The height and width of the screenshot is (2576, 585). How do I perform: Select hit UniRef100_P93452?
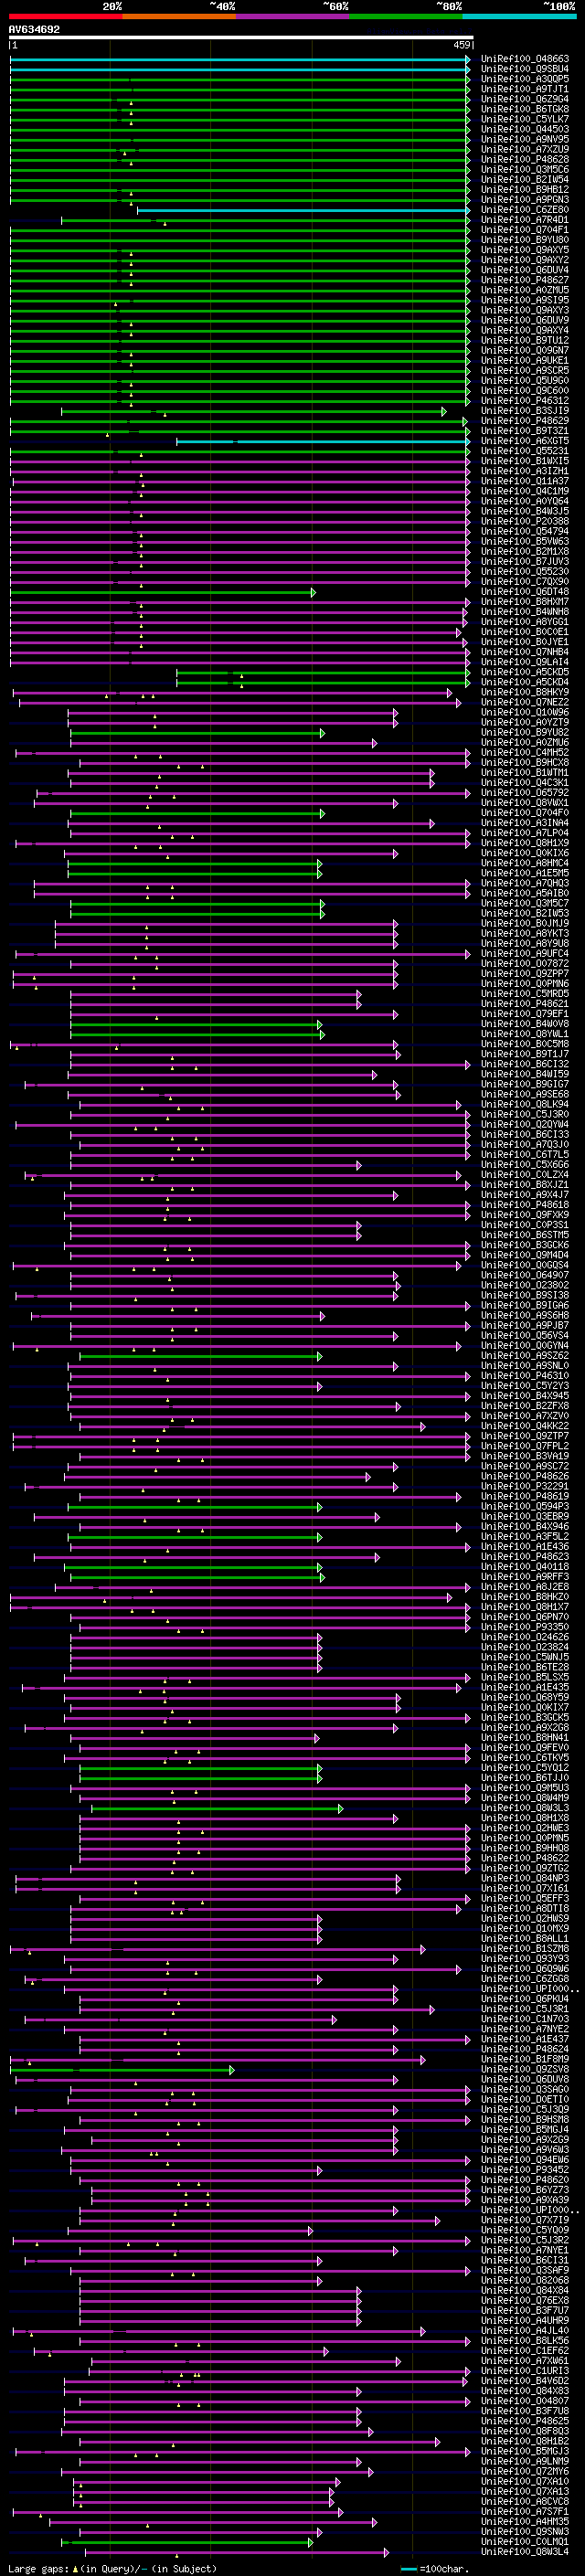tap(525, 2170)
